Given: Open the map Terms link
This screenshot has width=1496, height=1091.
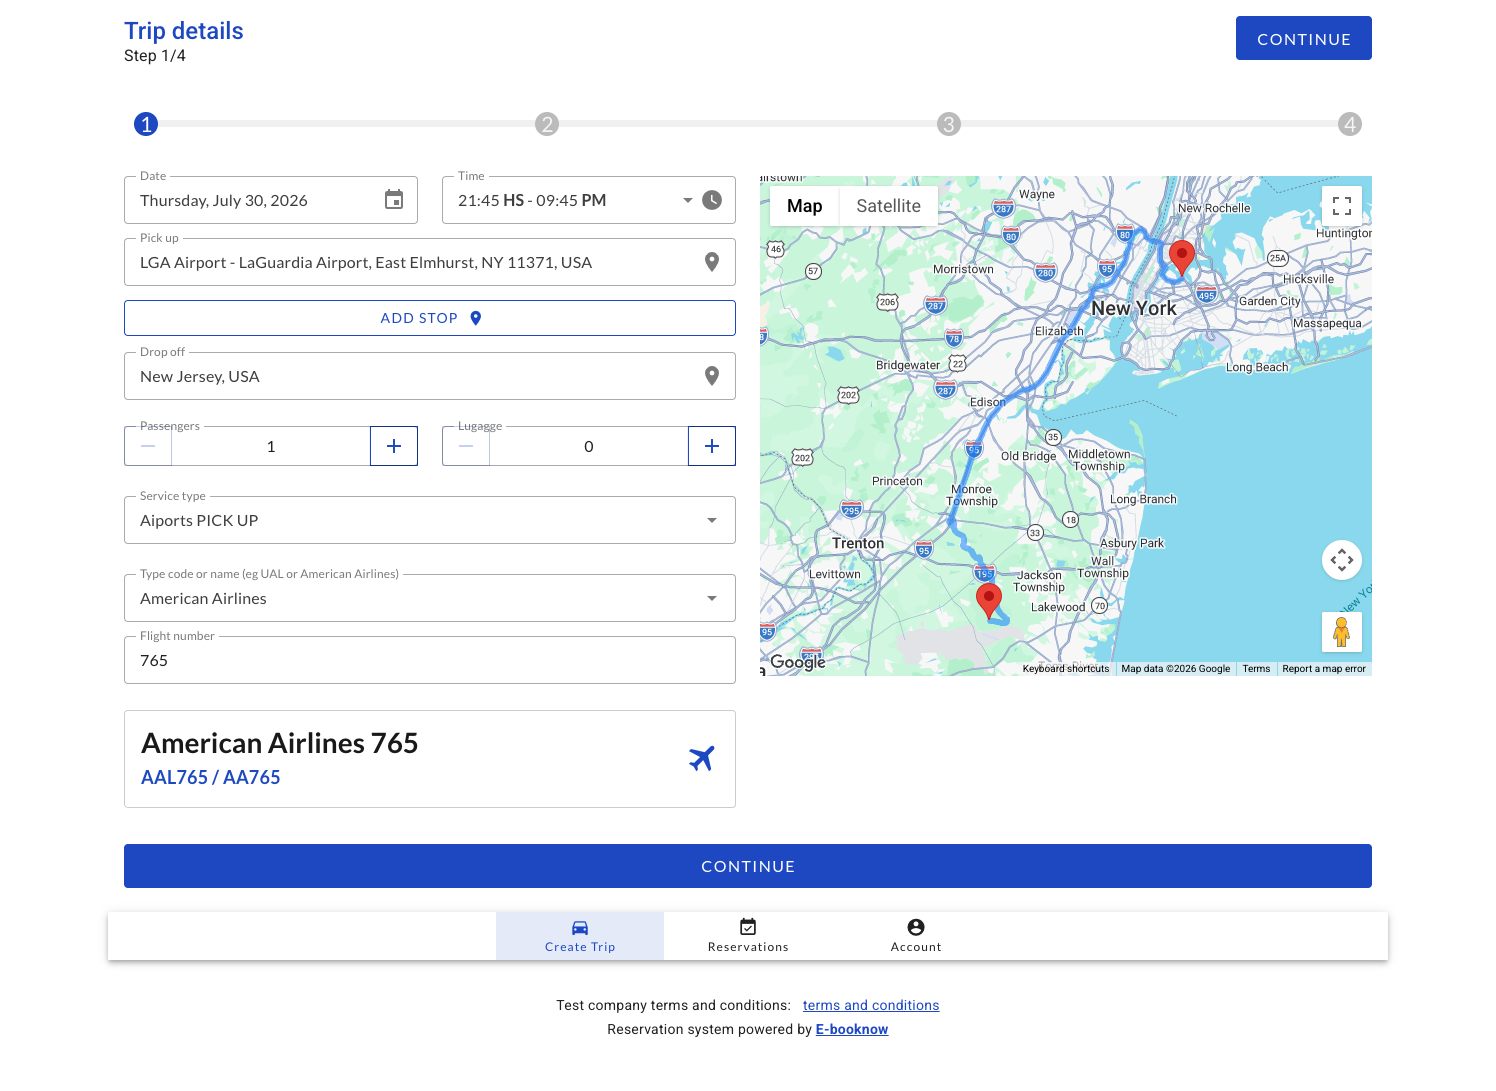Looking at the screenshot, I should (x=1256, y=669).
